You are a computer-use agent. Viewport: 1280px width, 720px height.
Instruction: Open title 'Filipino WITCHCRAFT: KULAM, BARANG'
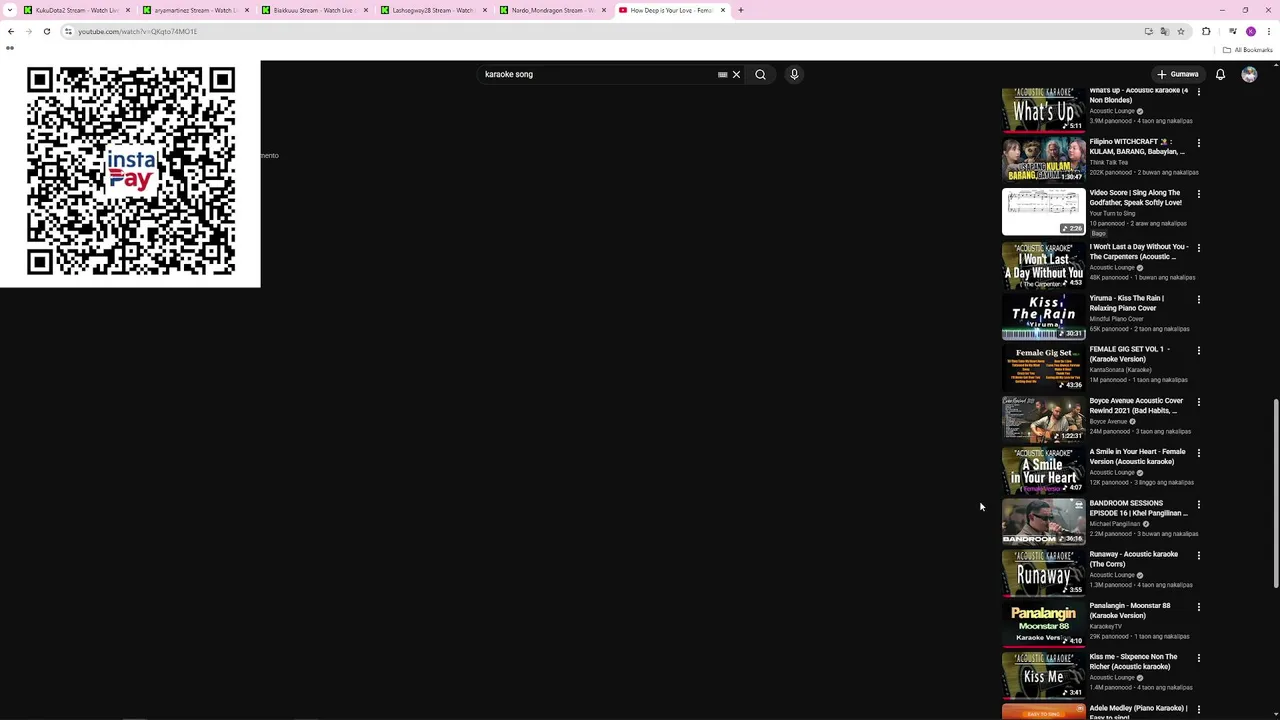coord(1137,146)
